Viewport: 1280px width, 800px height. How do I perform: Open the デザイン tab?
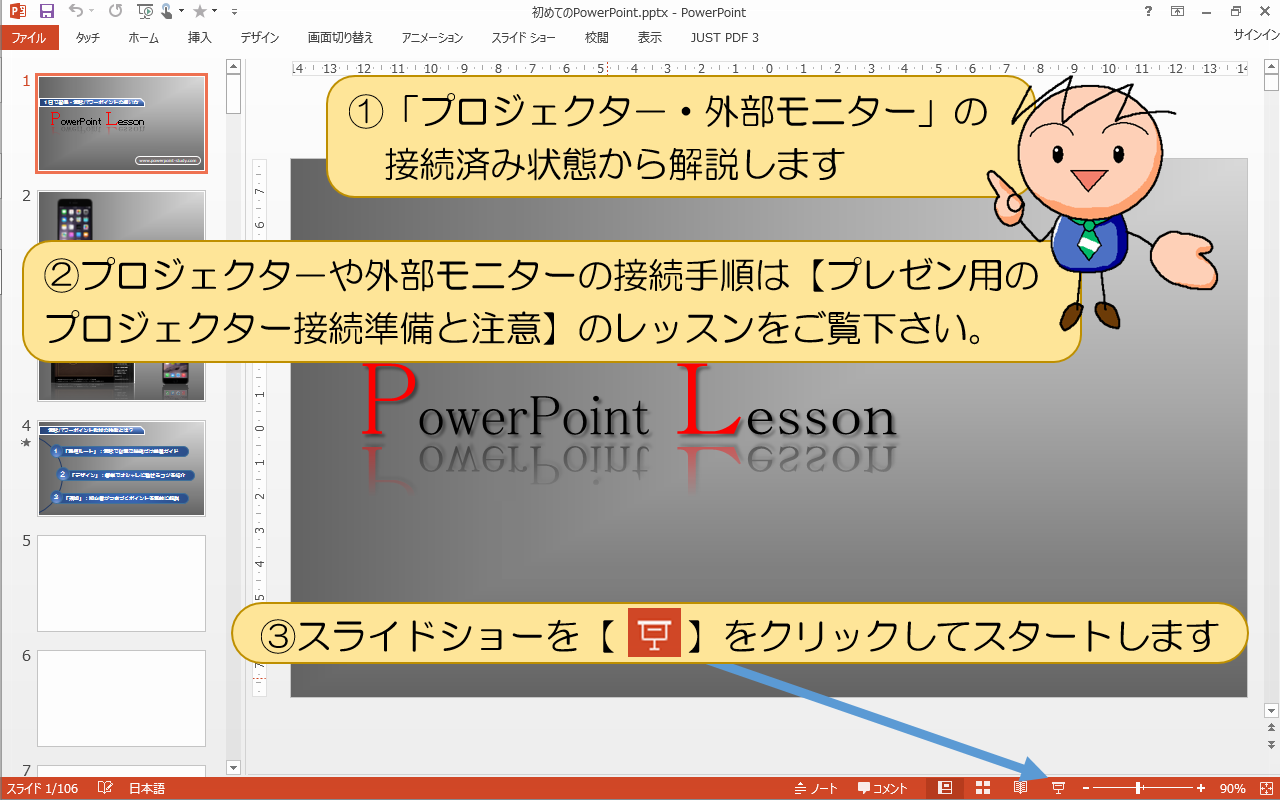[x=260, y=38]
